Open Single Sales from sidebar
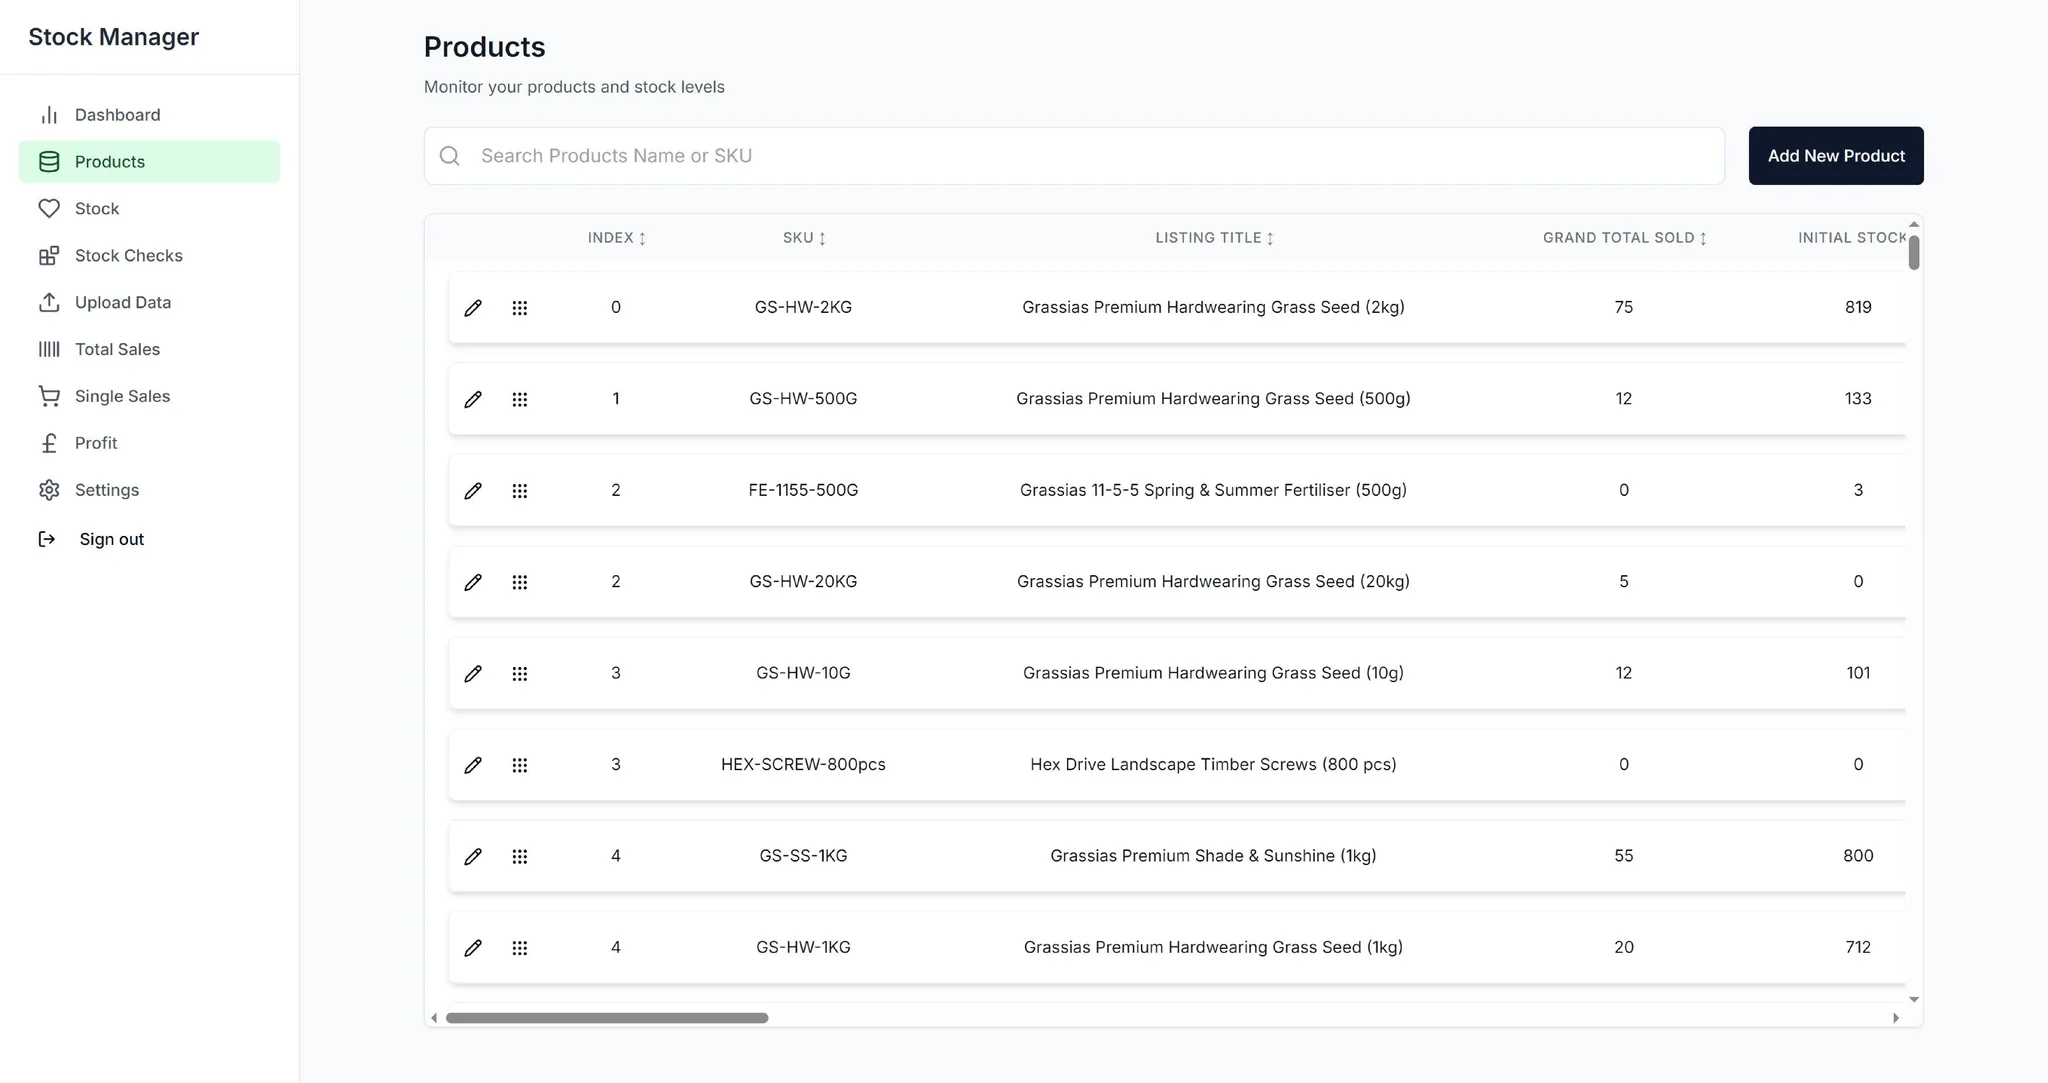 (x=149, y=397)
